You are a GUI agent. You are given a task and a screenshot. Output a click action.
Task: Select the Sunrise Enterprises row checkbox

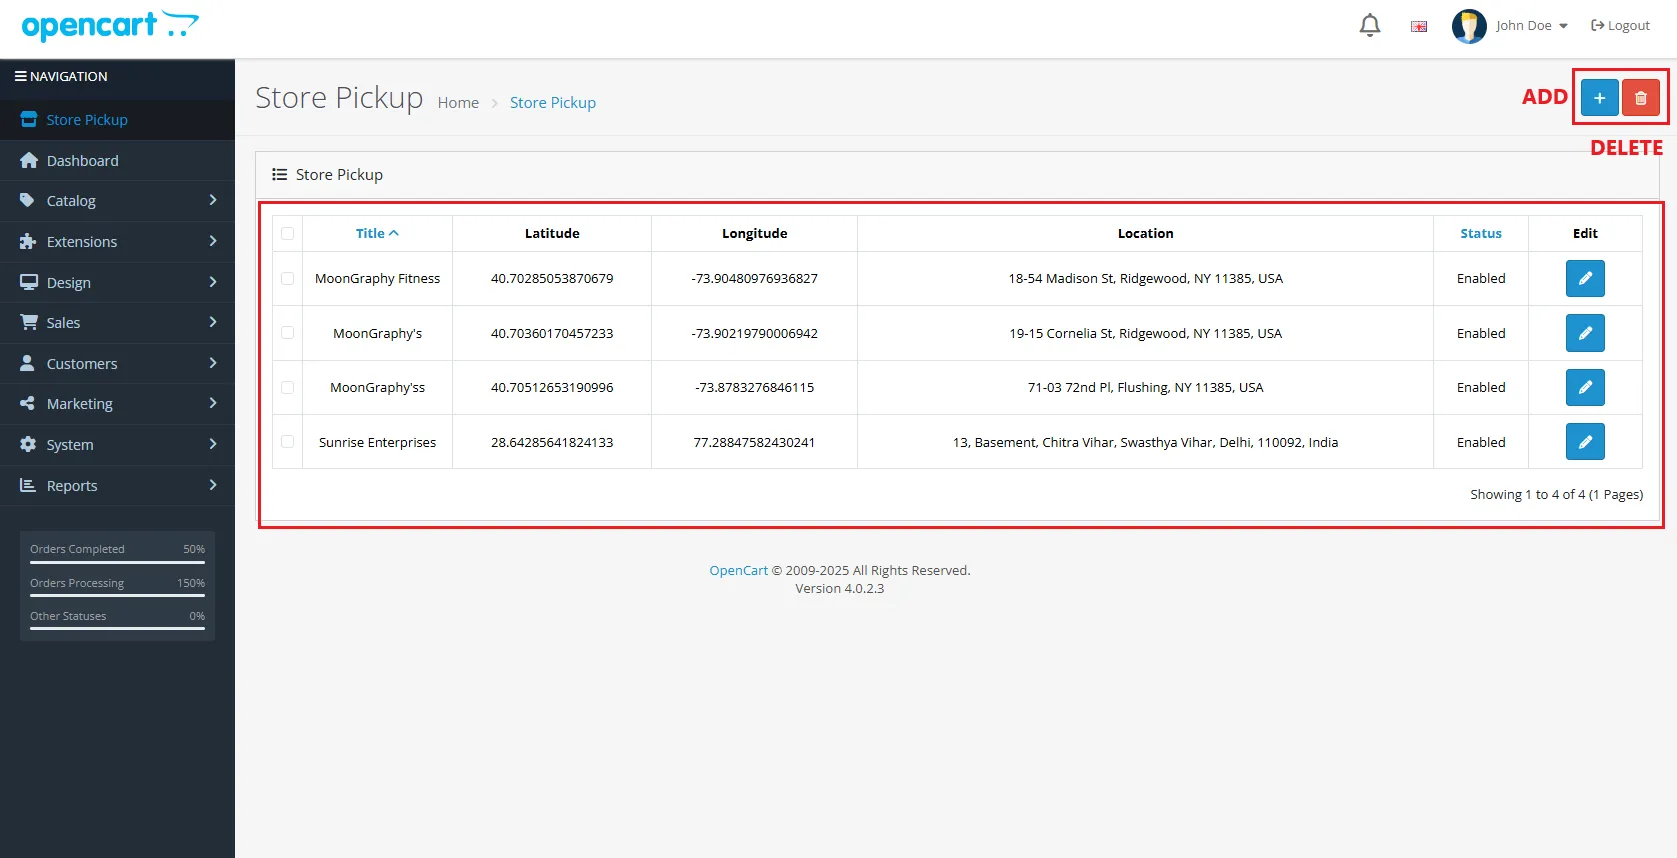coord(288,442)
